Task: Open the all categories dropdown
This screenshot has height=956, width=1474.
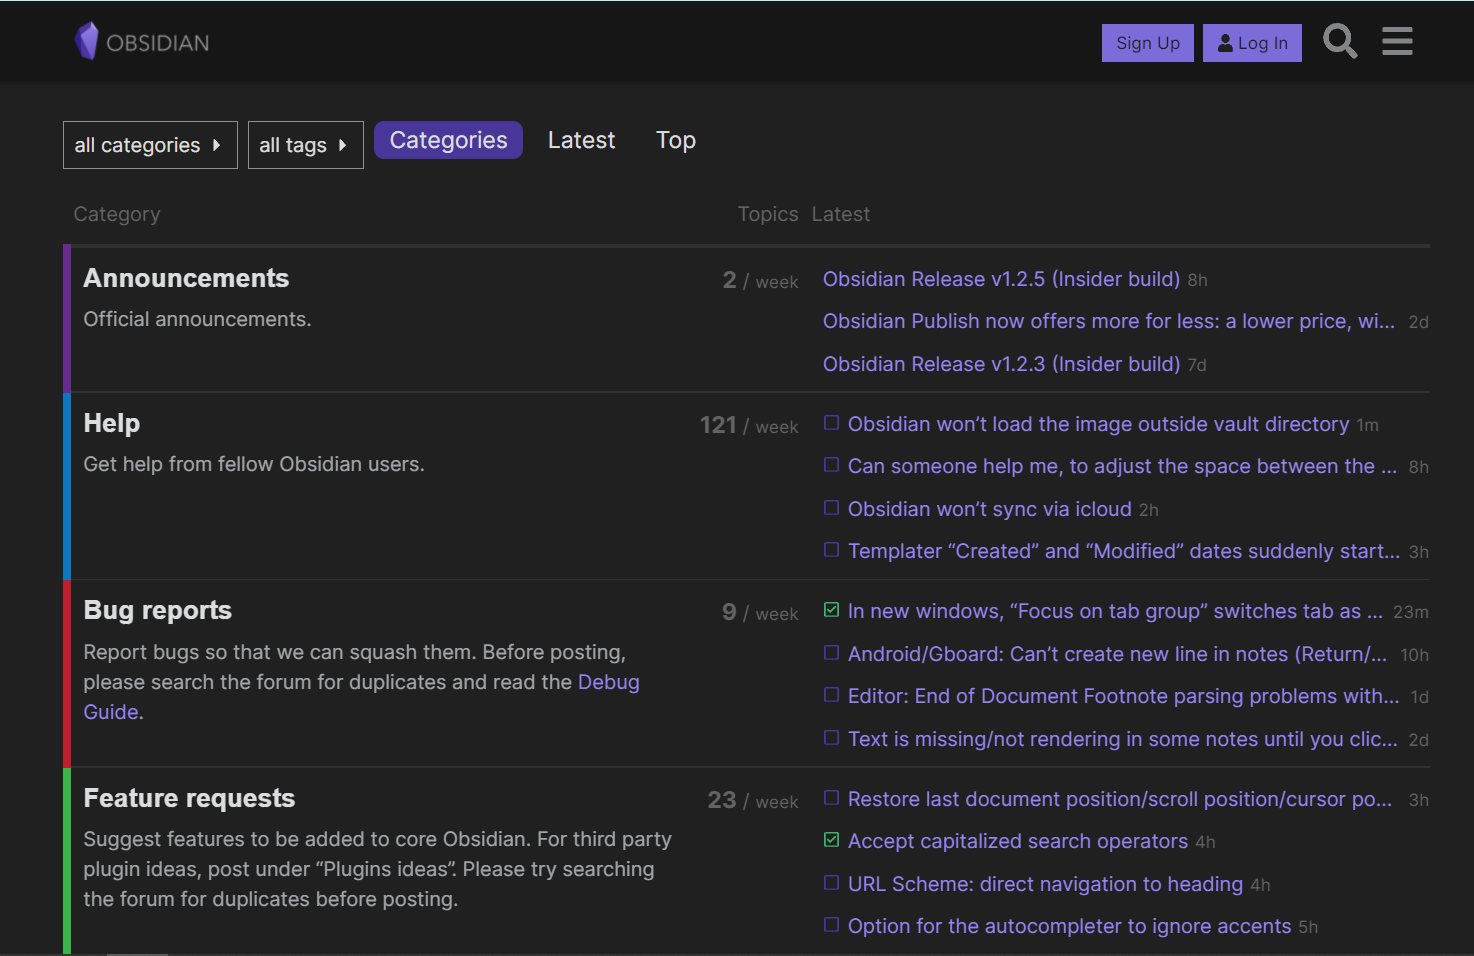Action: (149, 144)
